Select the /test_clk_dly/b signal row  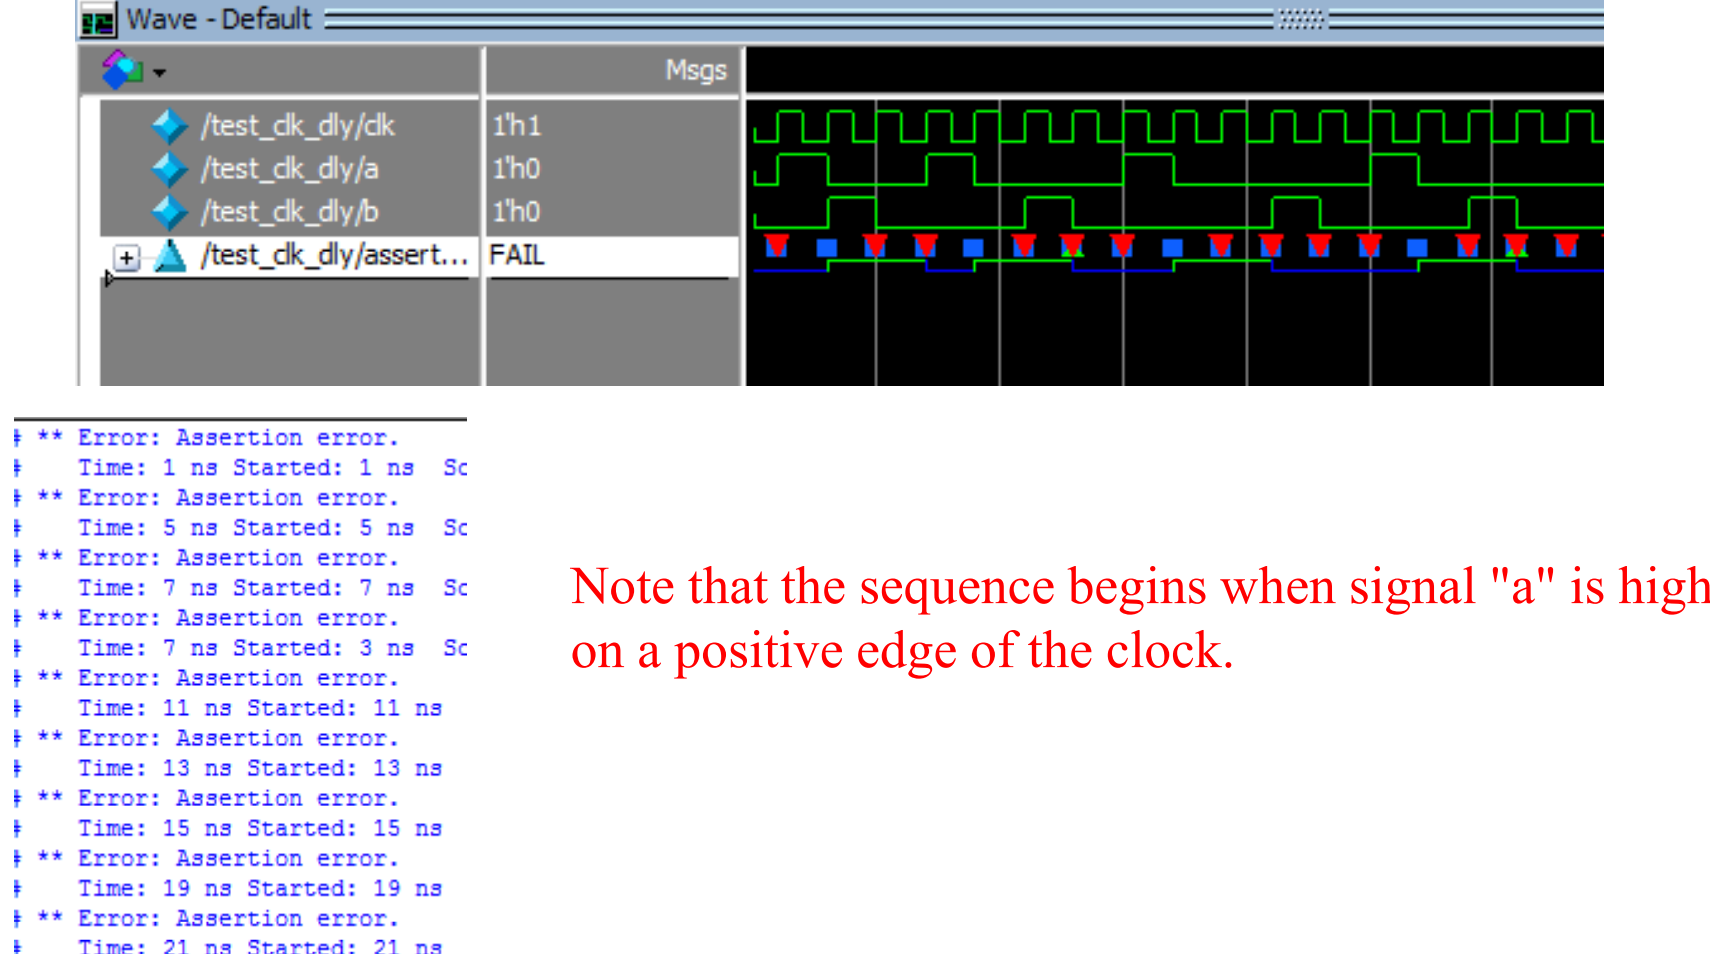(289, 212)
